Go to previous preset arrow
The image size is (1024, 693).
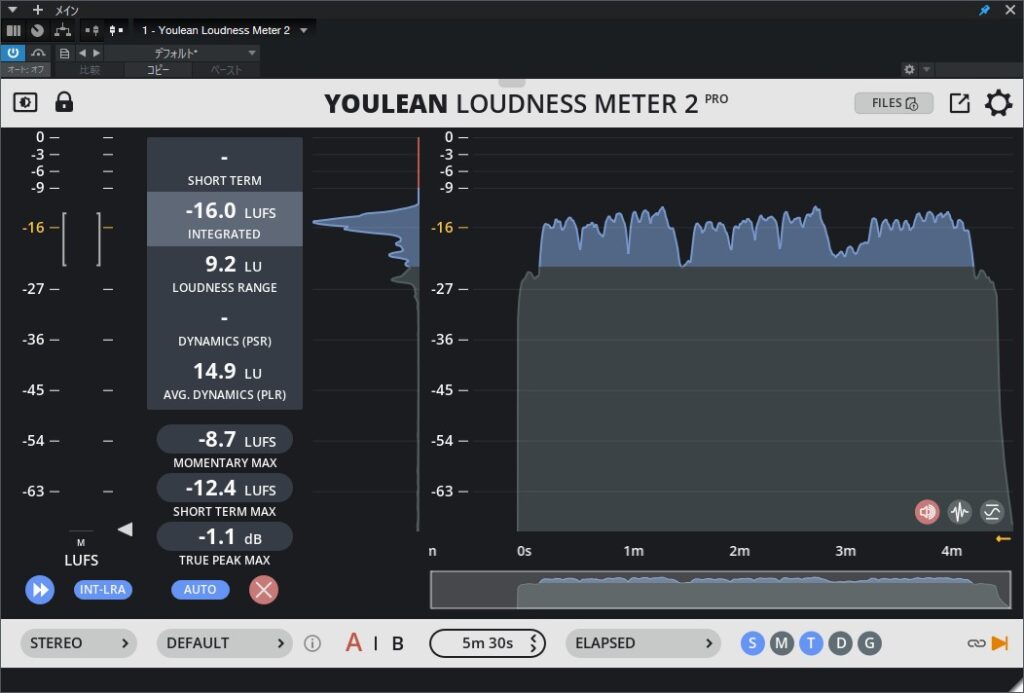[82, 53]
